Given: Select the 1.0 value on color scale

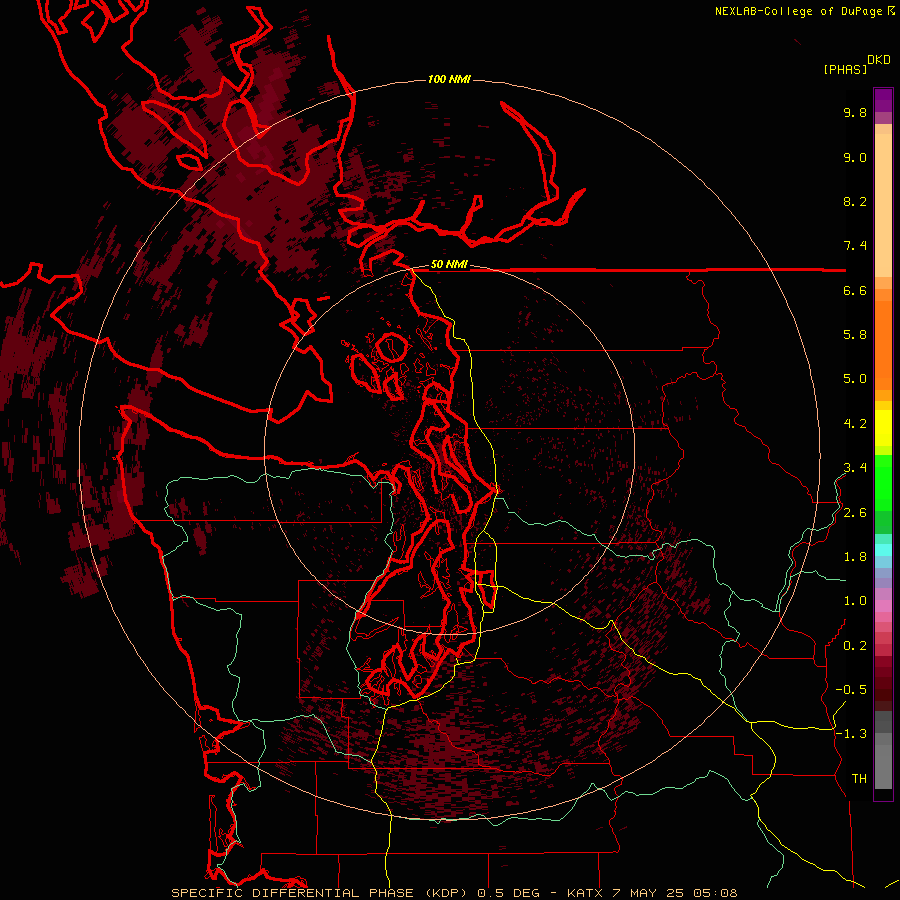Looking at the screenshot, I should [x=855, y=601].
